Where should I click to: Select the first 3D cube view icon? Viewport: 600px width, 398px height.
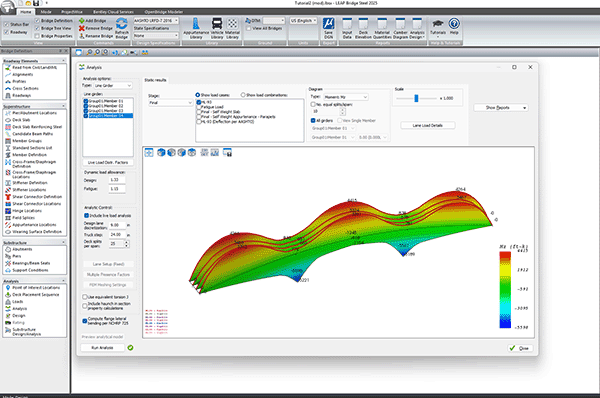[161, 152]
